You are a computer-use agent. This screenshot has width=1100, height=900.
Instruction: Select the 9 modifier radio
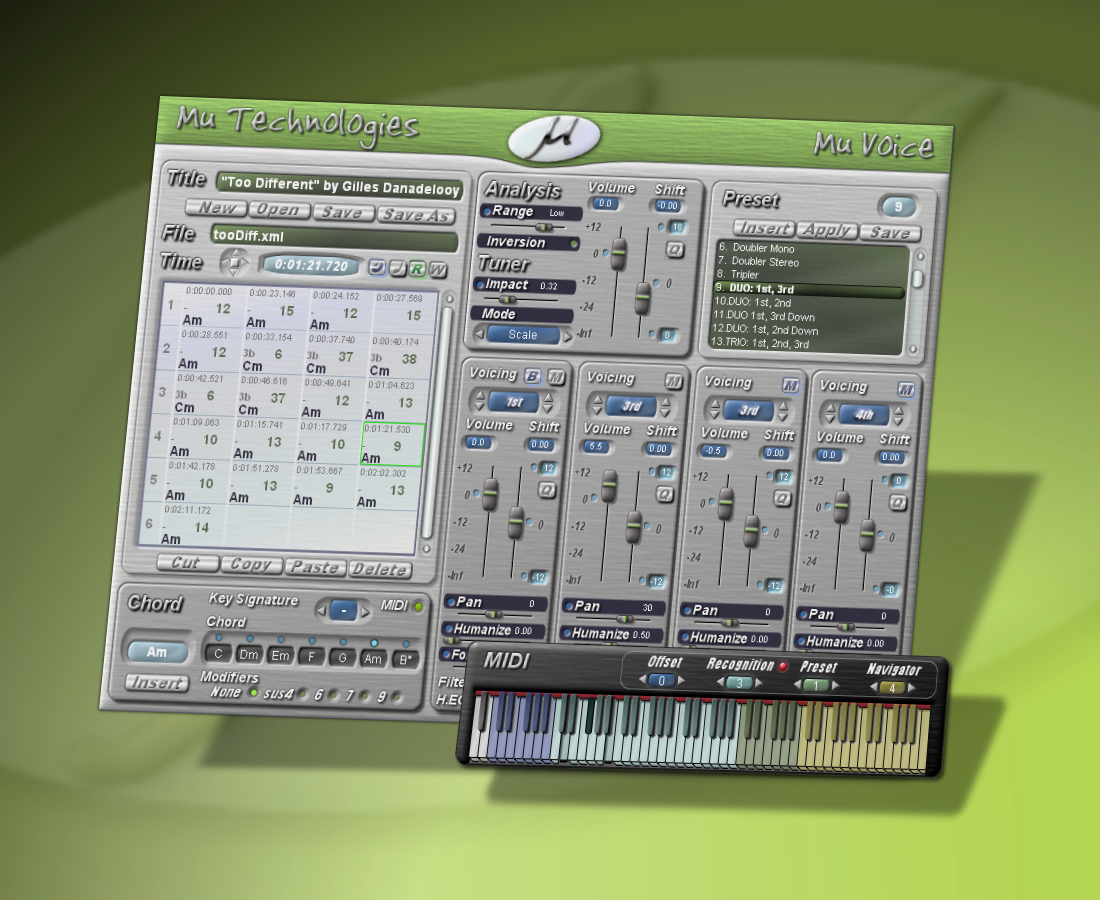[x=397, y=697]
